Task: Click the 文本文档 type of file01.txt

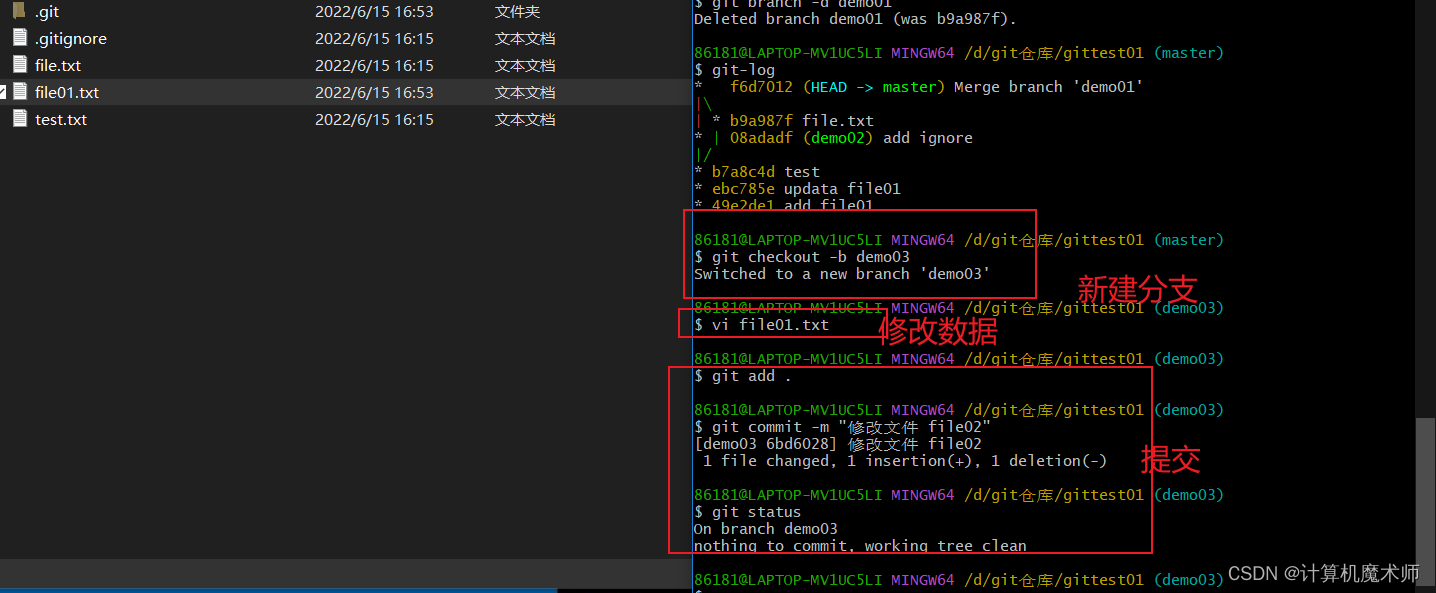Action: pos(525,93)
